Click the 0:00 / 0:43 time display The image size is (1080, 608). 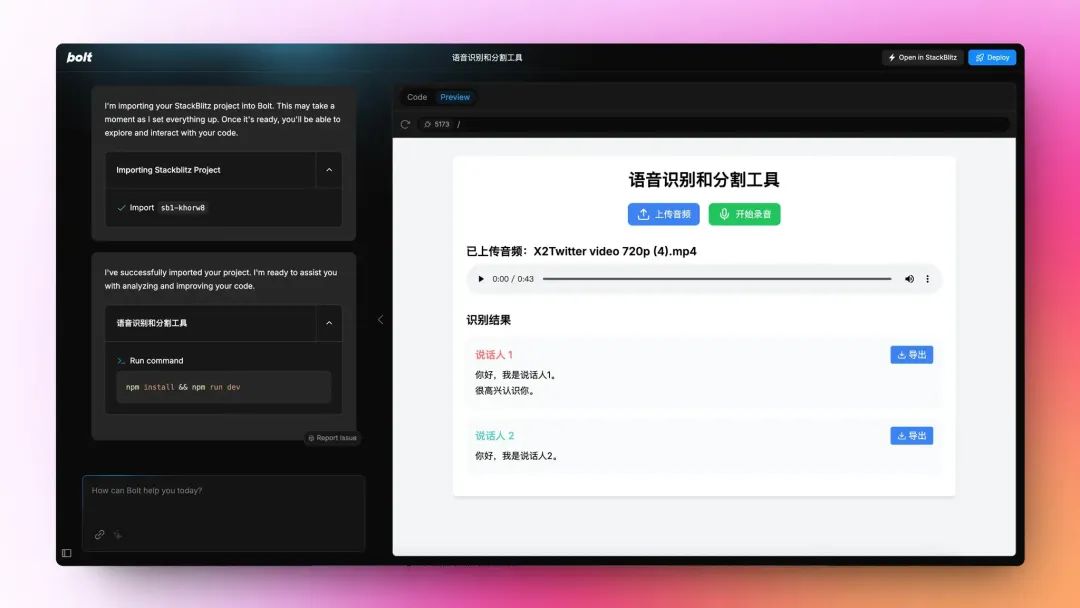pyautogui.click(x=513, y=279)
